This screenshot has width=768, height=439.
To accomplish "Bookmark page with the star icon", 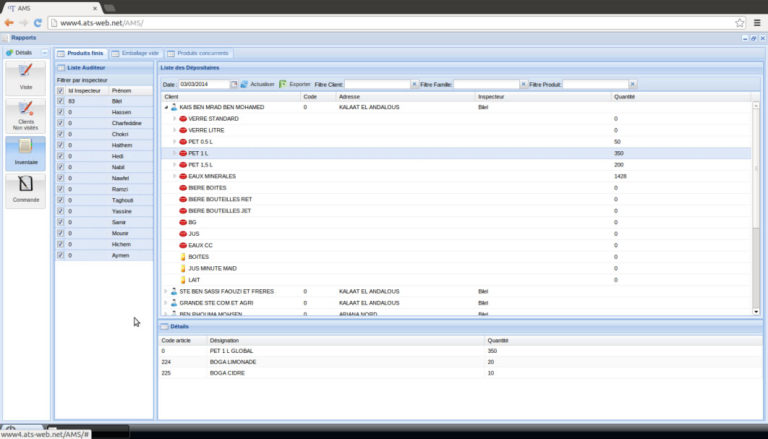I will pos(739,22).
